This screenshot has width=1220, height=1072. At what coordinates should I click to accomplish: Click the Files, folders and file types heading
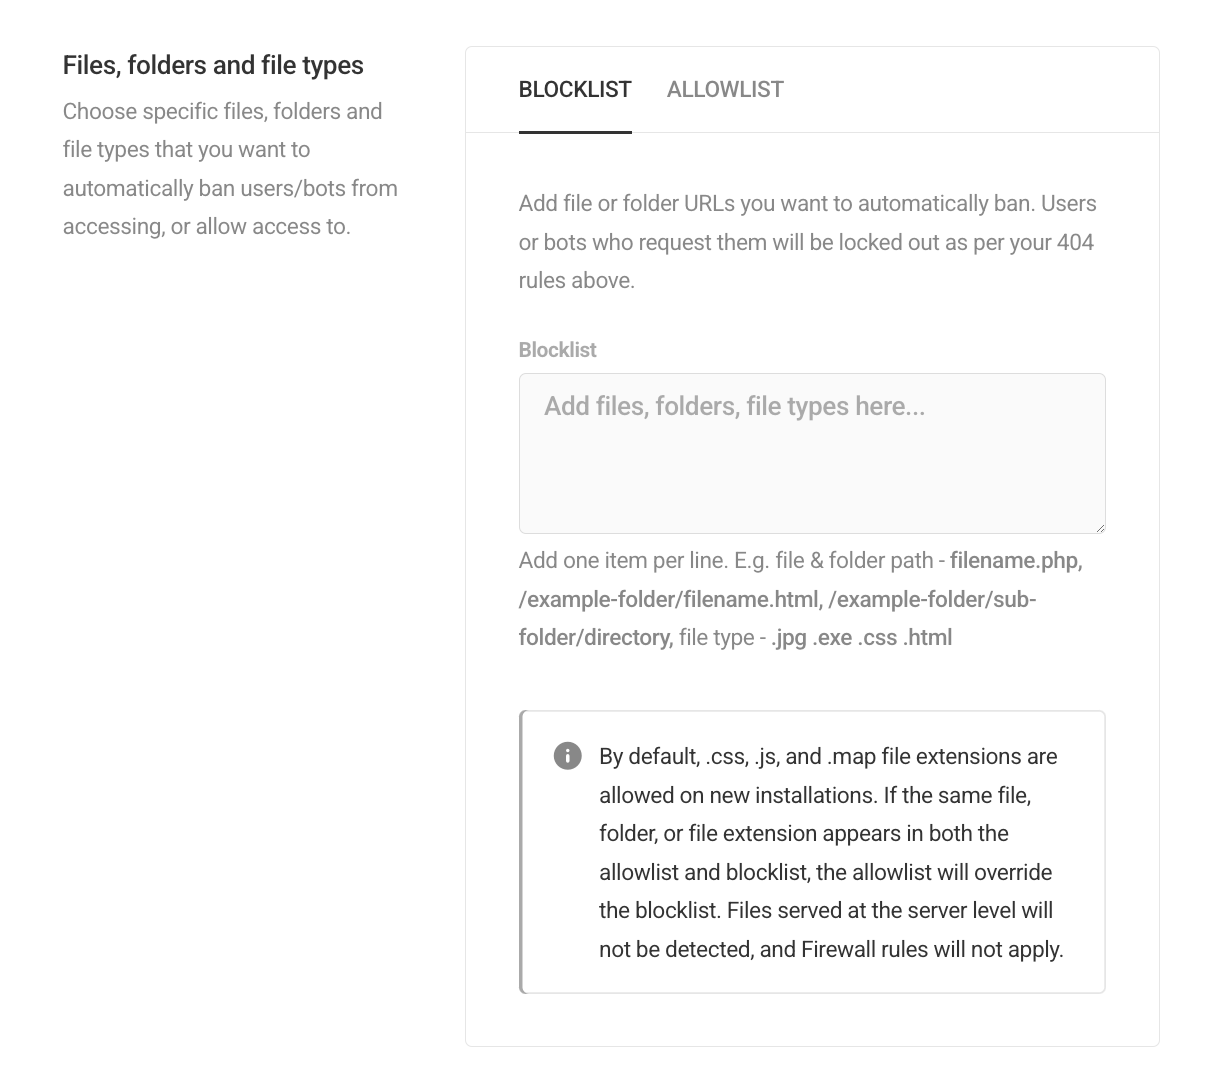click(x=213, y=65)
